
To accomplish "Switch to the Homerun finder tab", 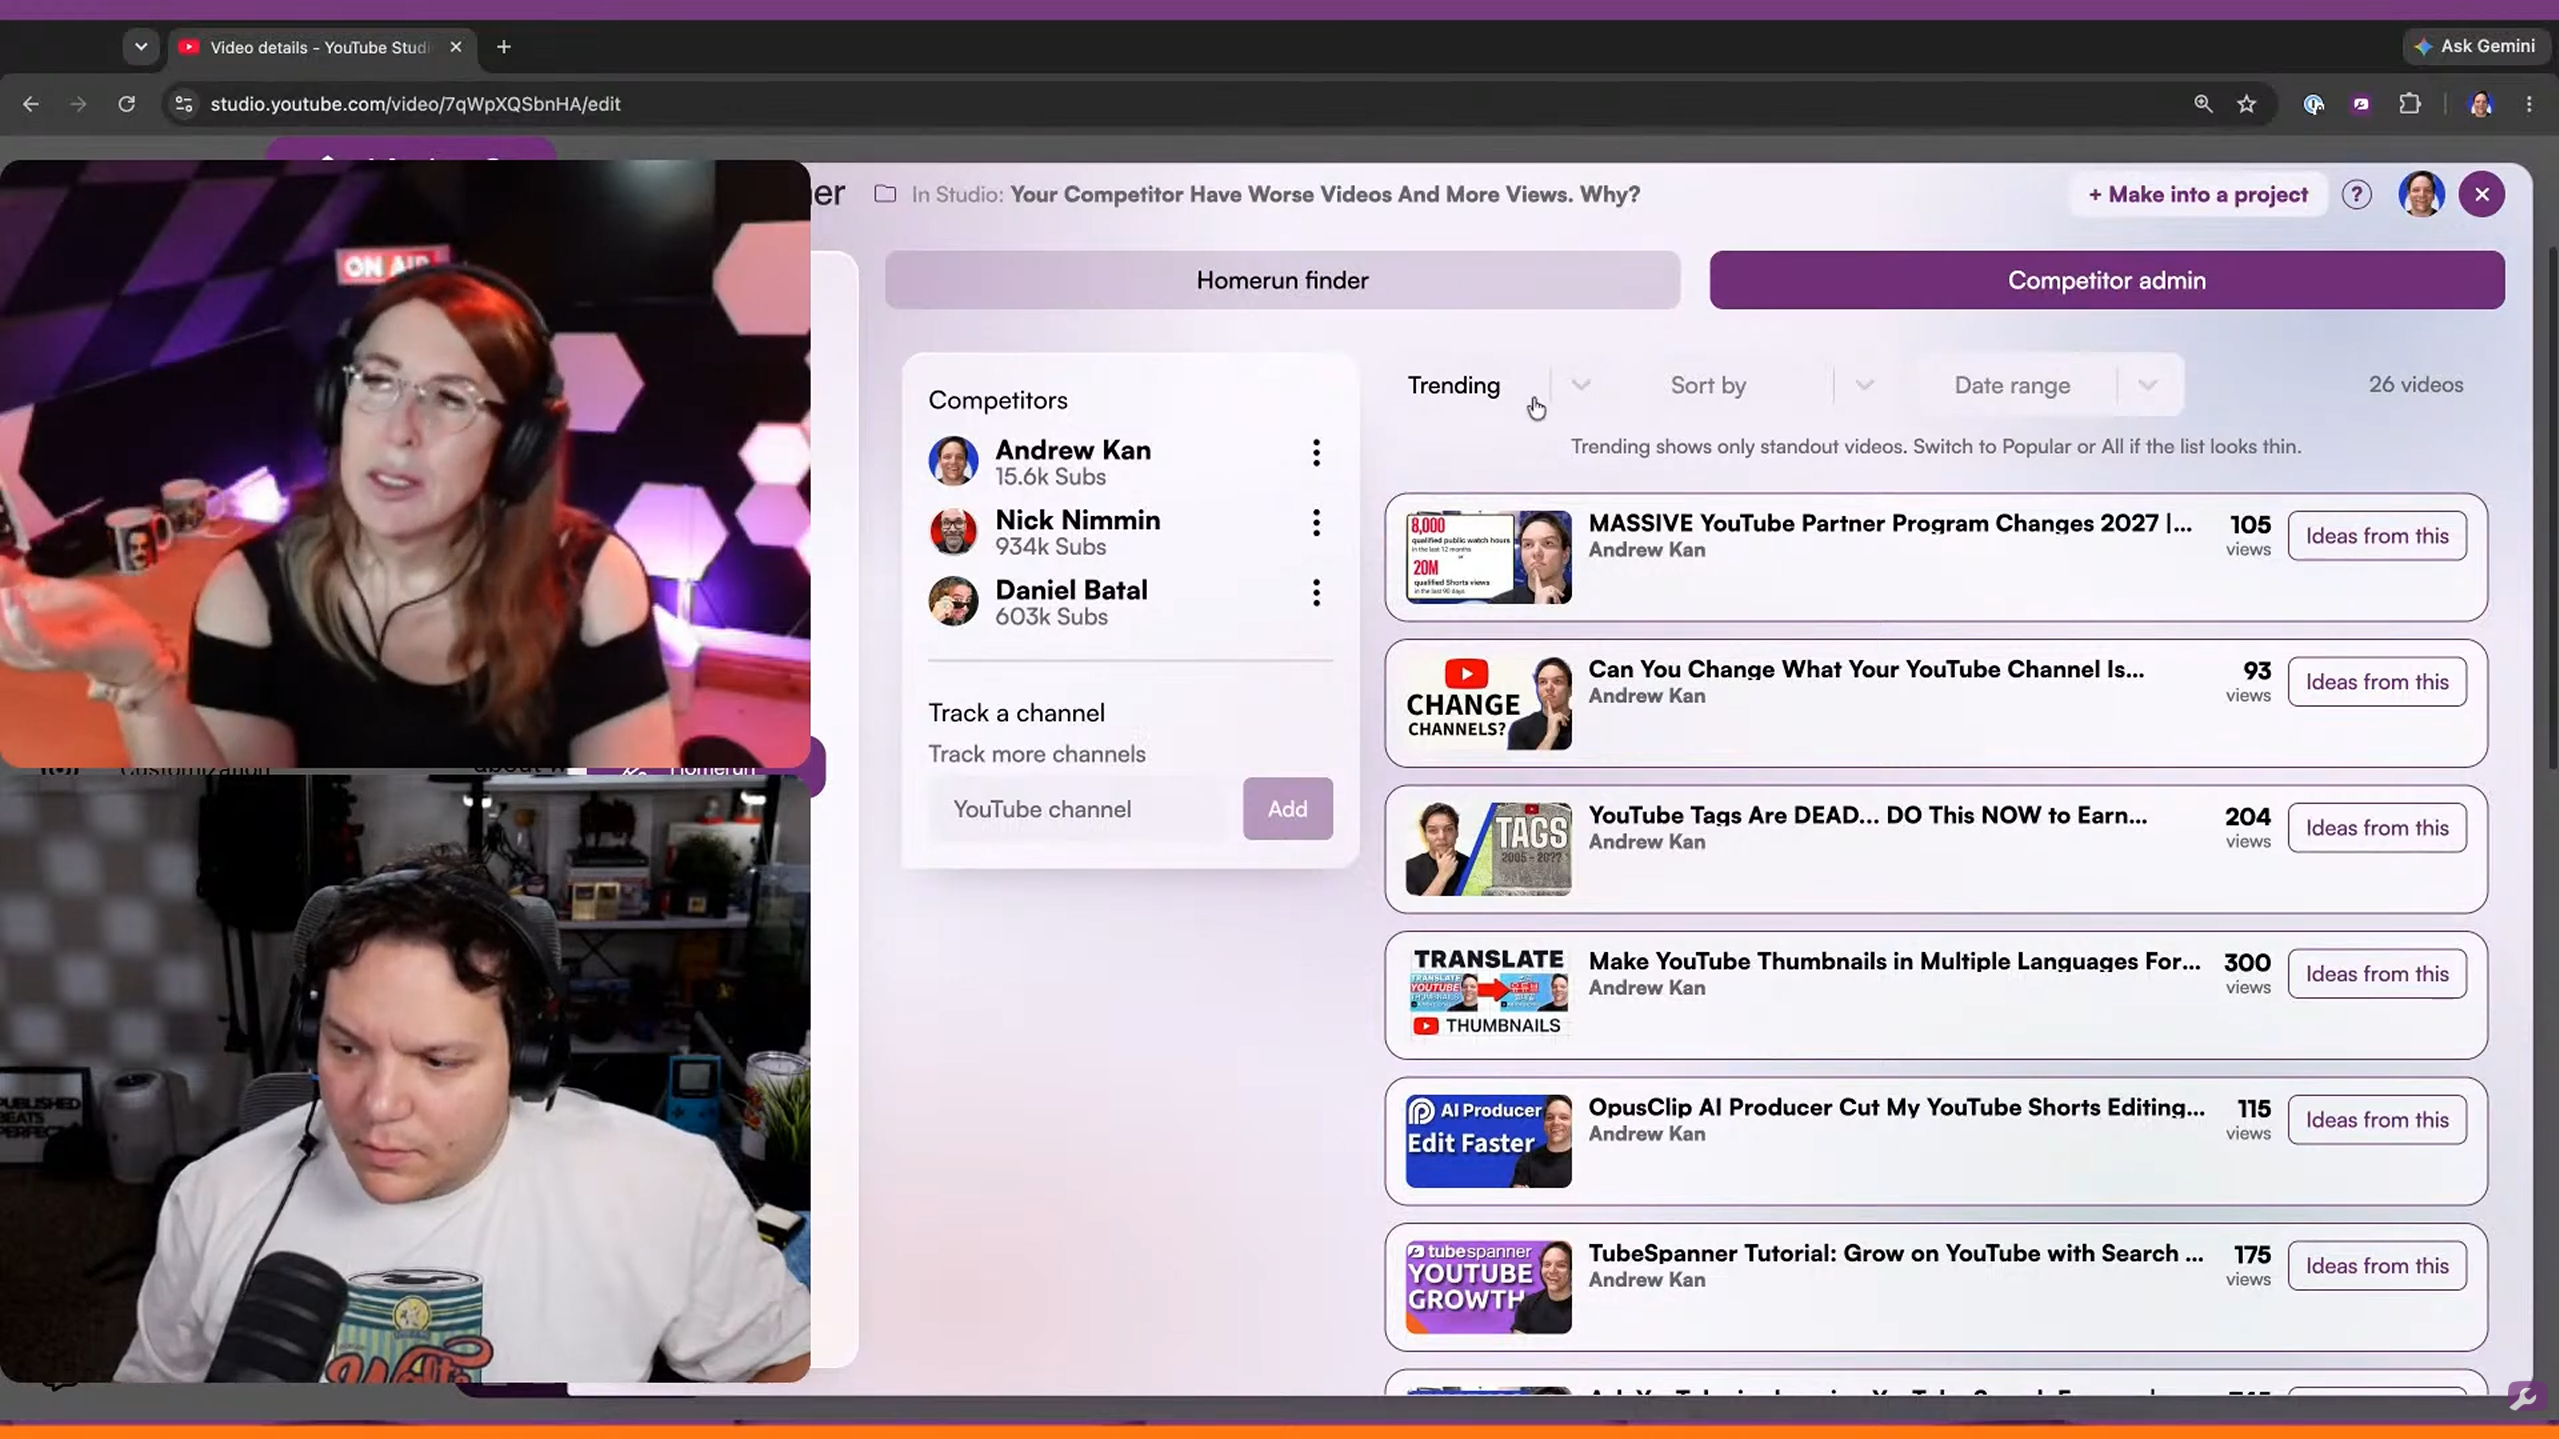I will tap(1282, 280).
